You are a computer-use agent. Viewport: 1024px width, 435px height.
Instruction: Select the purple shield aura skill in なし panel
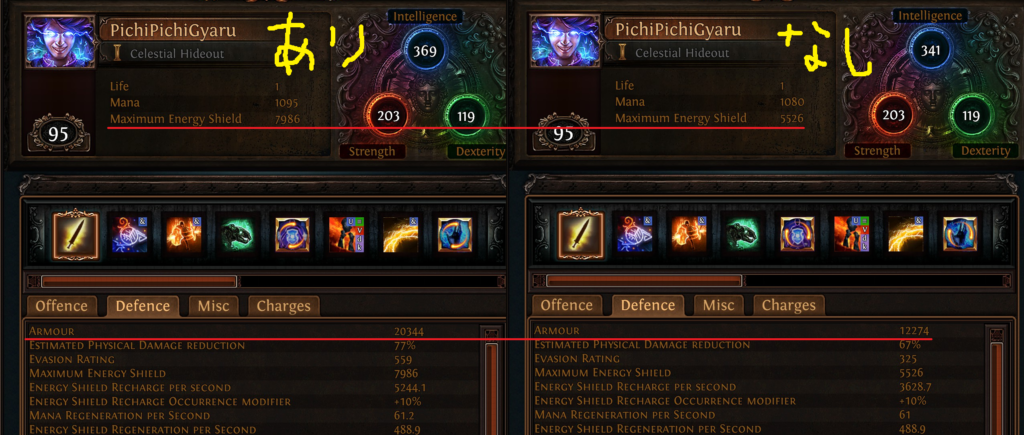(797, 234)
